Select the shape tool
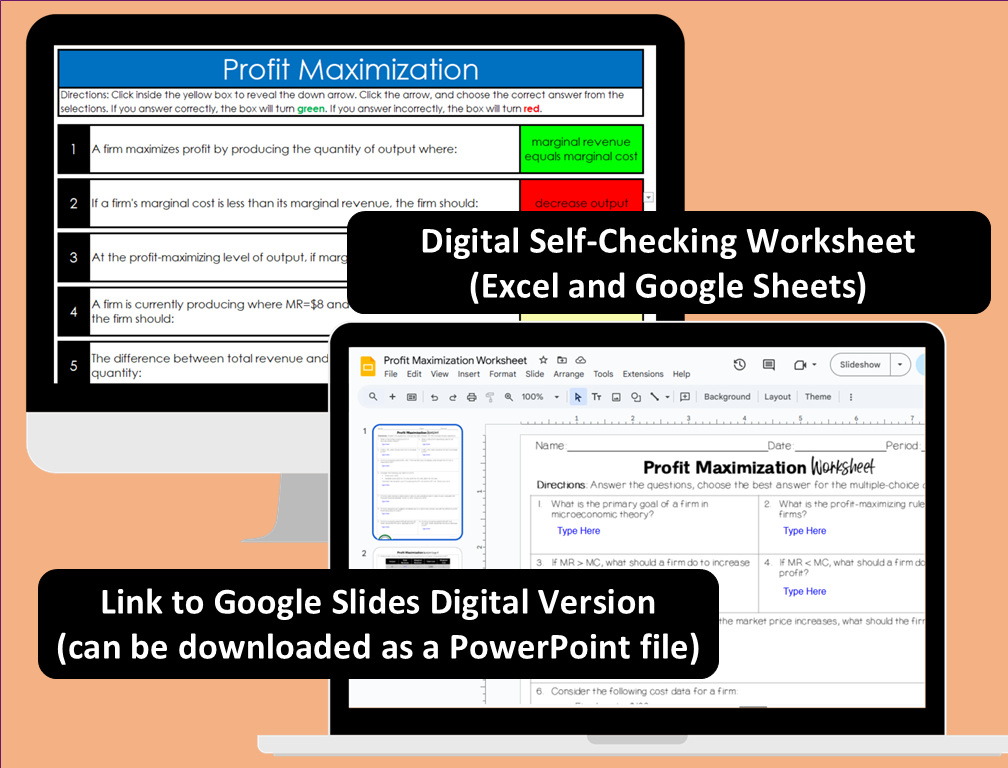Image resolution: width=1008 pixels, height=768 pixels. coord(635,397)
